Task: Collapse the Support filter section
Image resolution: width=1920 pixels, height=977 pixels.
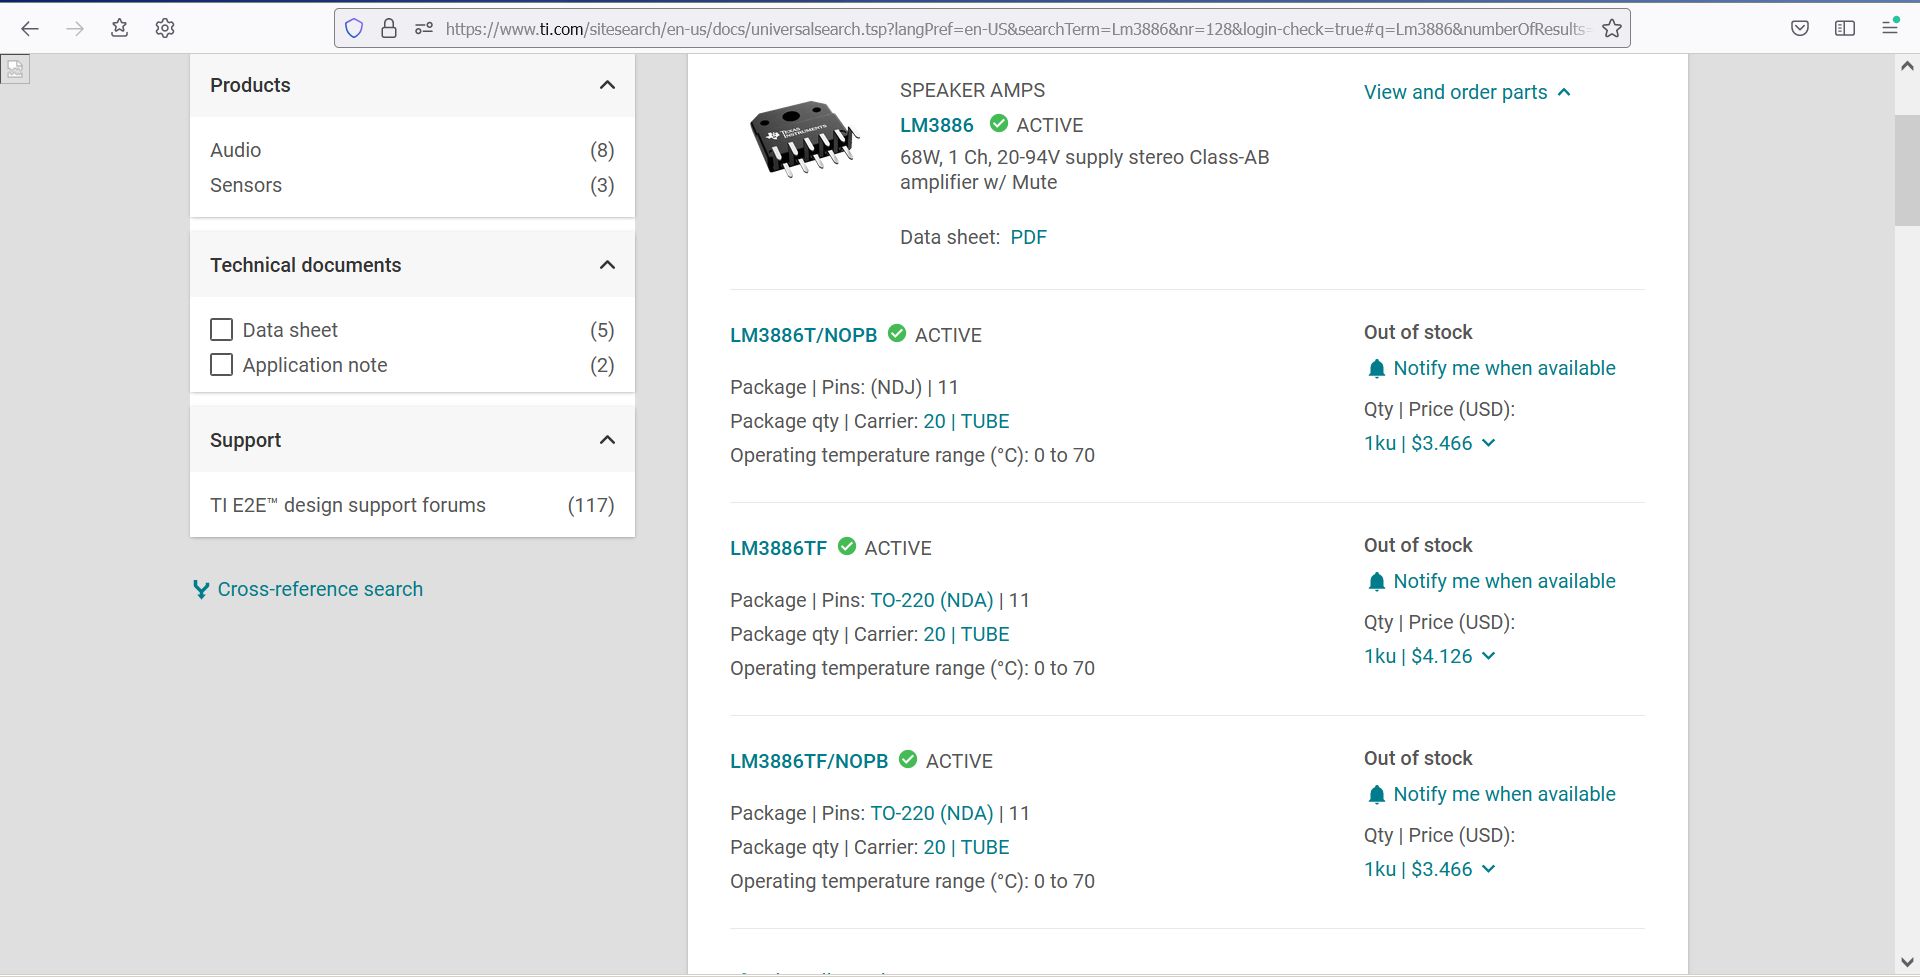Action: (607, 440)
